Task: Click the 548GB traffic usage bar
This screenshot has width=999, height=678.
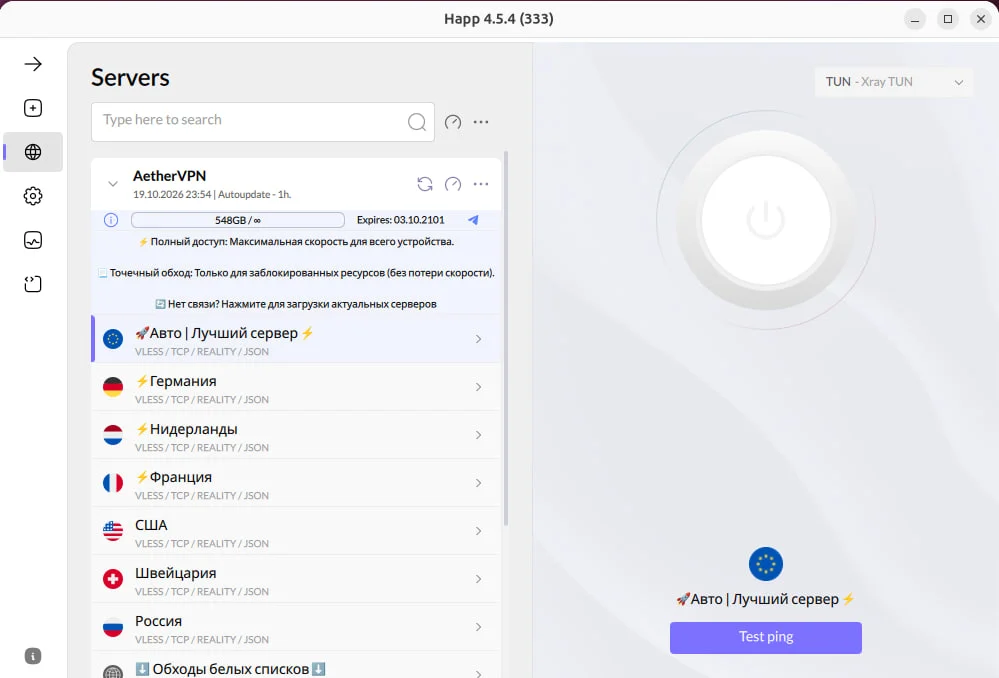Action: point(238,220)
